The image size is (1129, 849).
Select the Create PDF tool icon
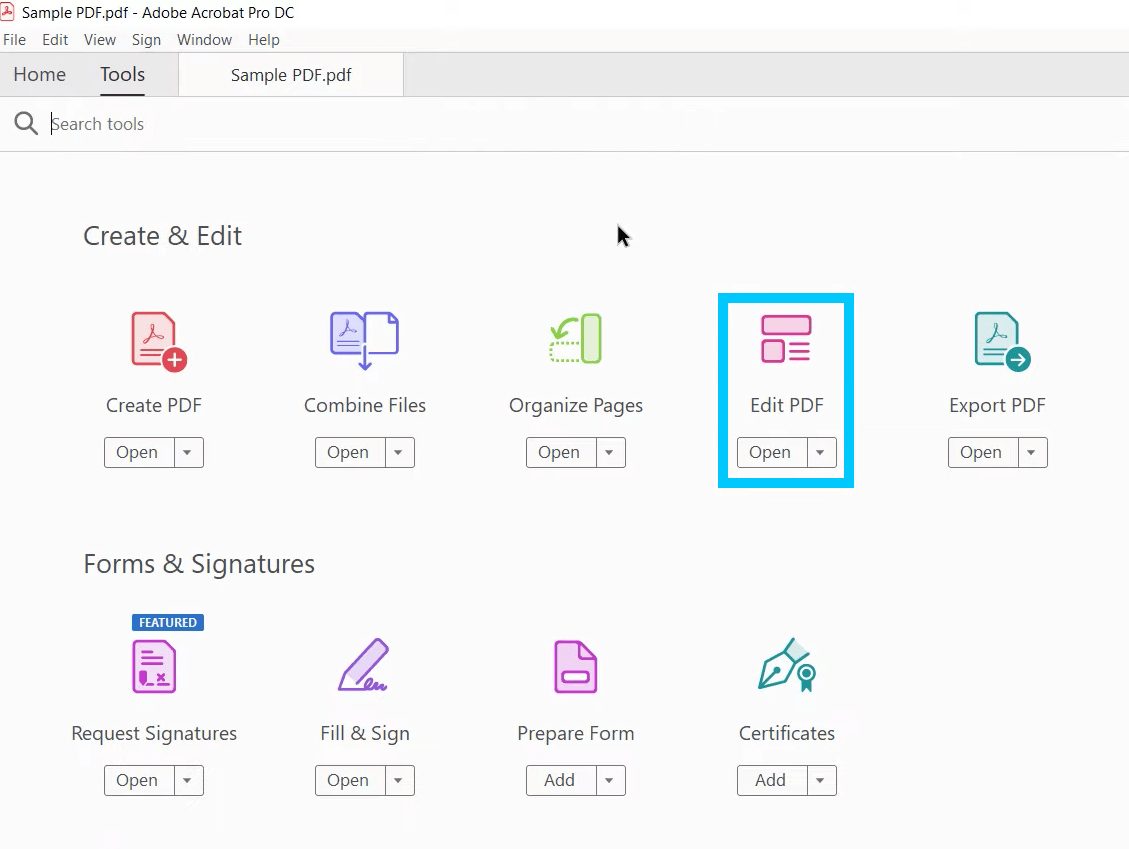154,339
